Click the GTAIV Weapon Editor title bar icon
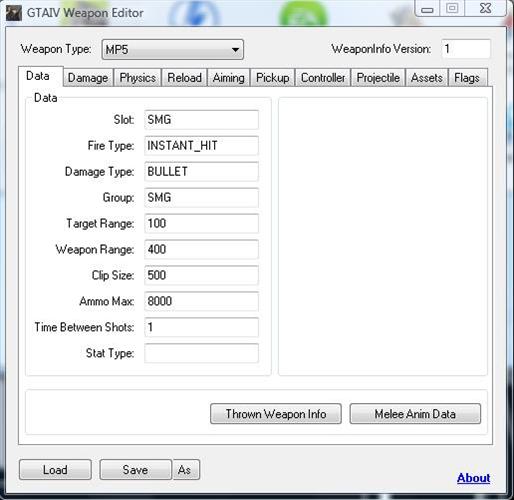This screenshot has height=500, width=514. point(14,13)
